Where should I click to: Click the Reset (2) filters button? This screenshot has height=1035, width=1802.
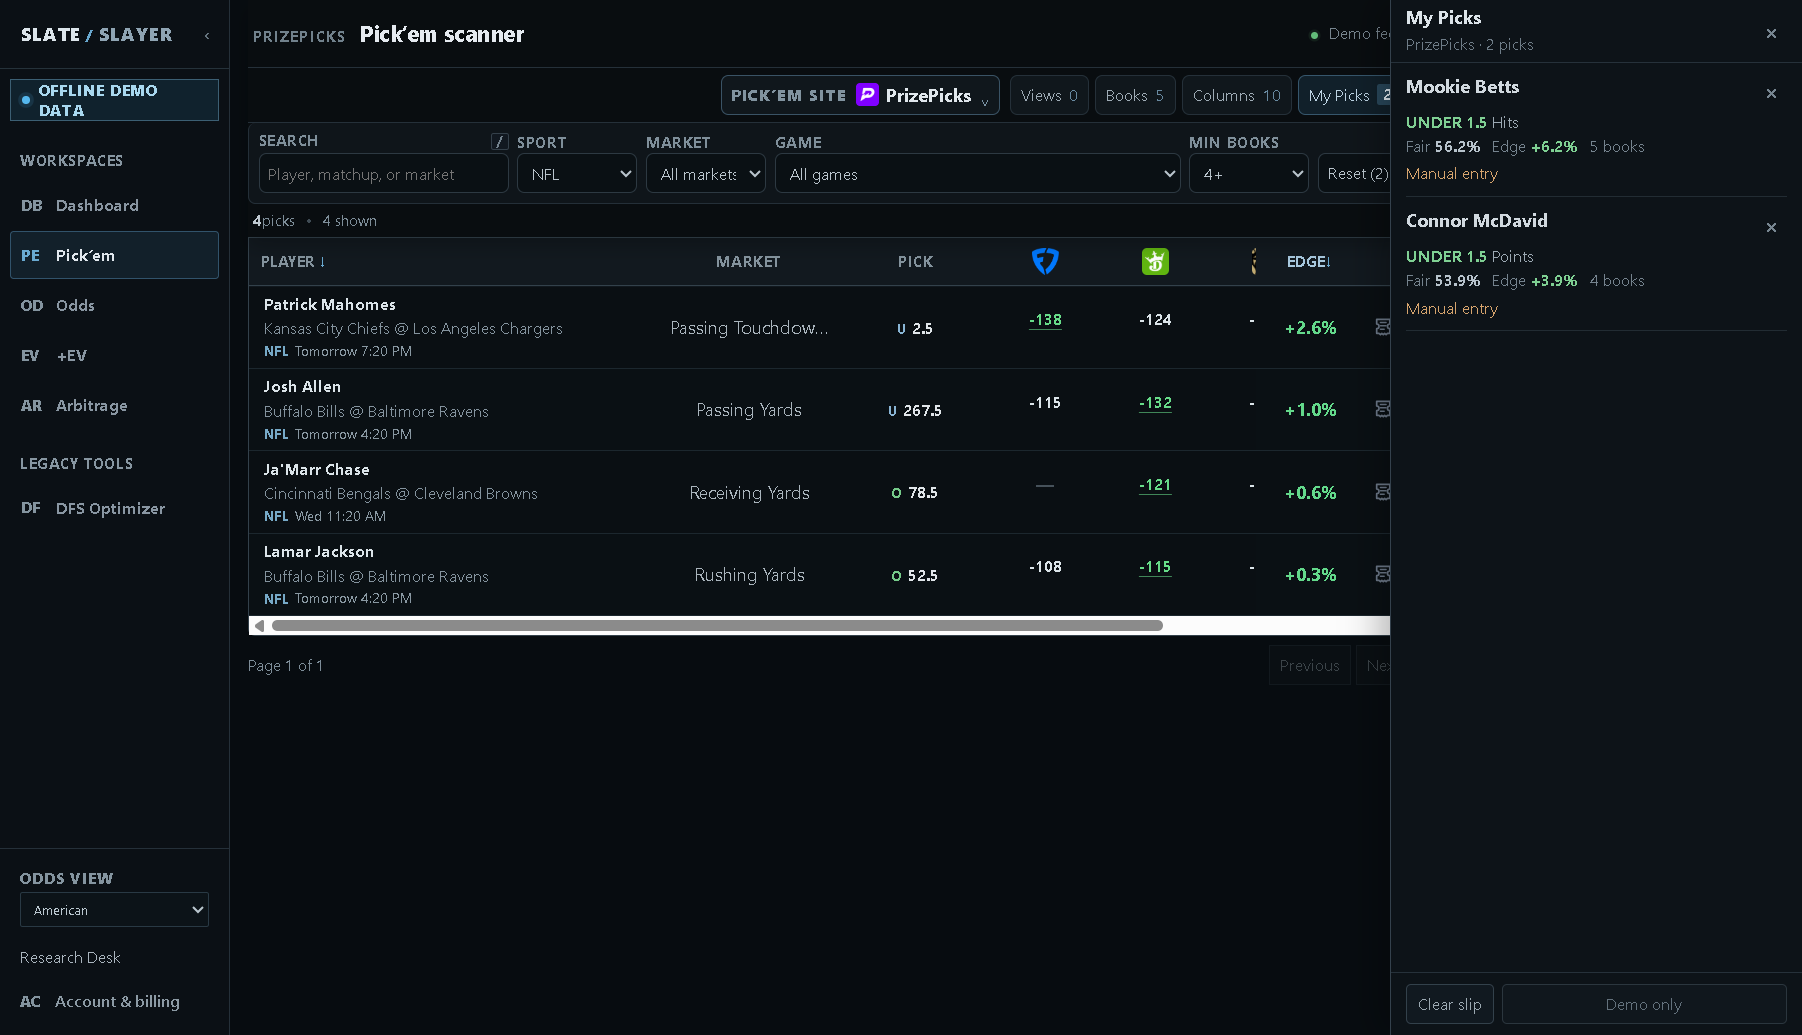click(x=1354, y=173)
